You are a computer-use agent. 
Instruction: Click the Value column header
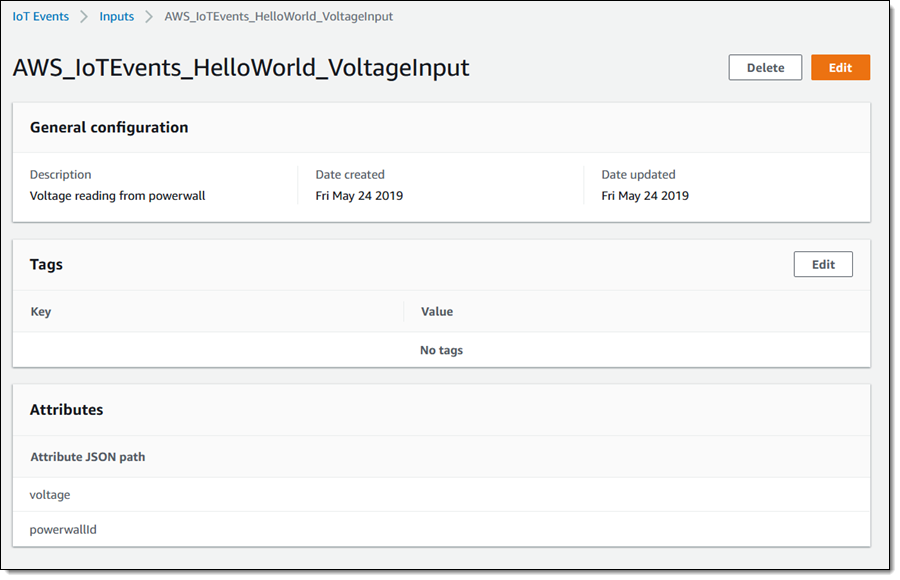click(437, 312)
